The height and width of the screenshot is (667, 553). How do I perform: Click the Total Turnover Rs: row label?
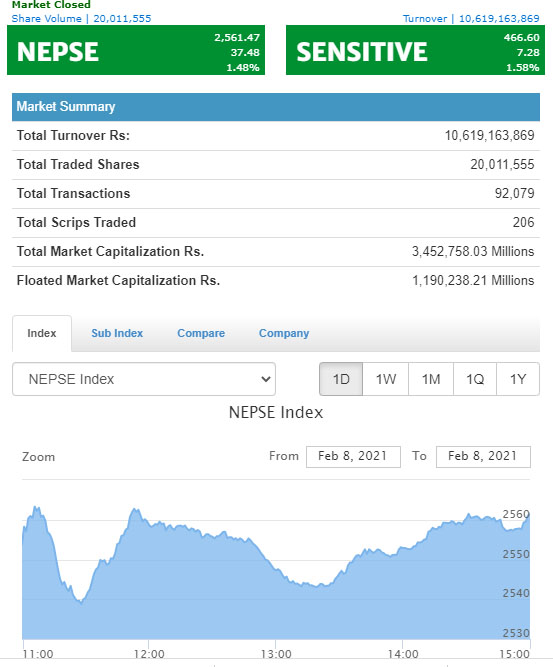click(73, 135)
